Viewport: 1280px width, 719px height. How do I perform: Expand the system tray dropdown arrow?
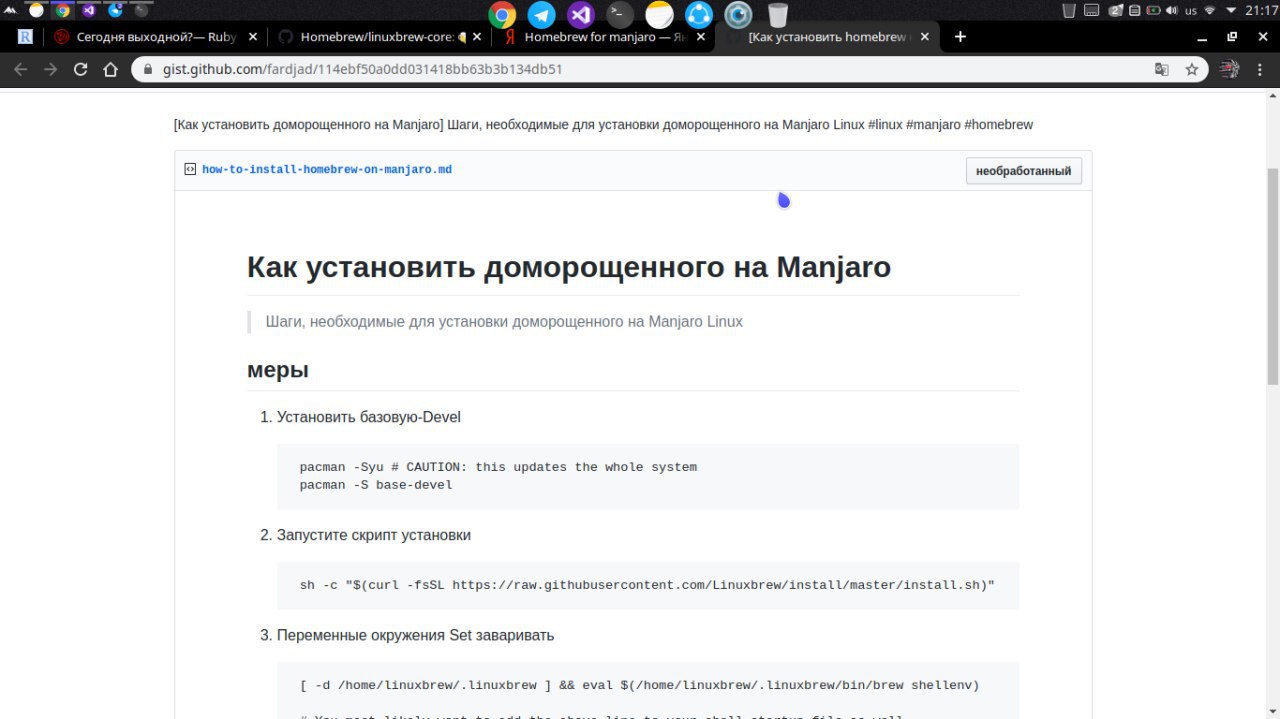(1231, 10)
